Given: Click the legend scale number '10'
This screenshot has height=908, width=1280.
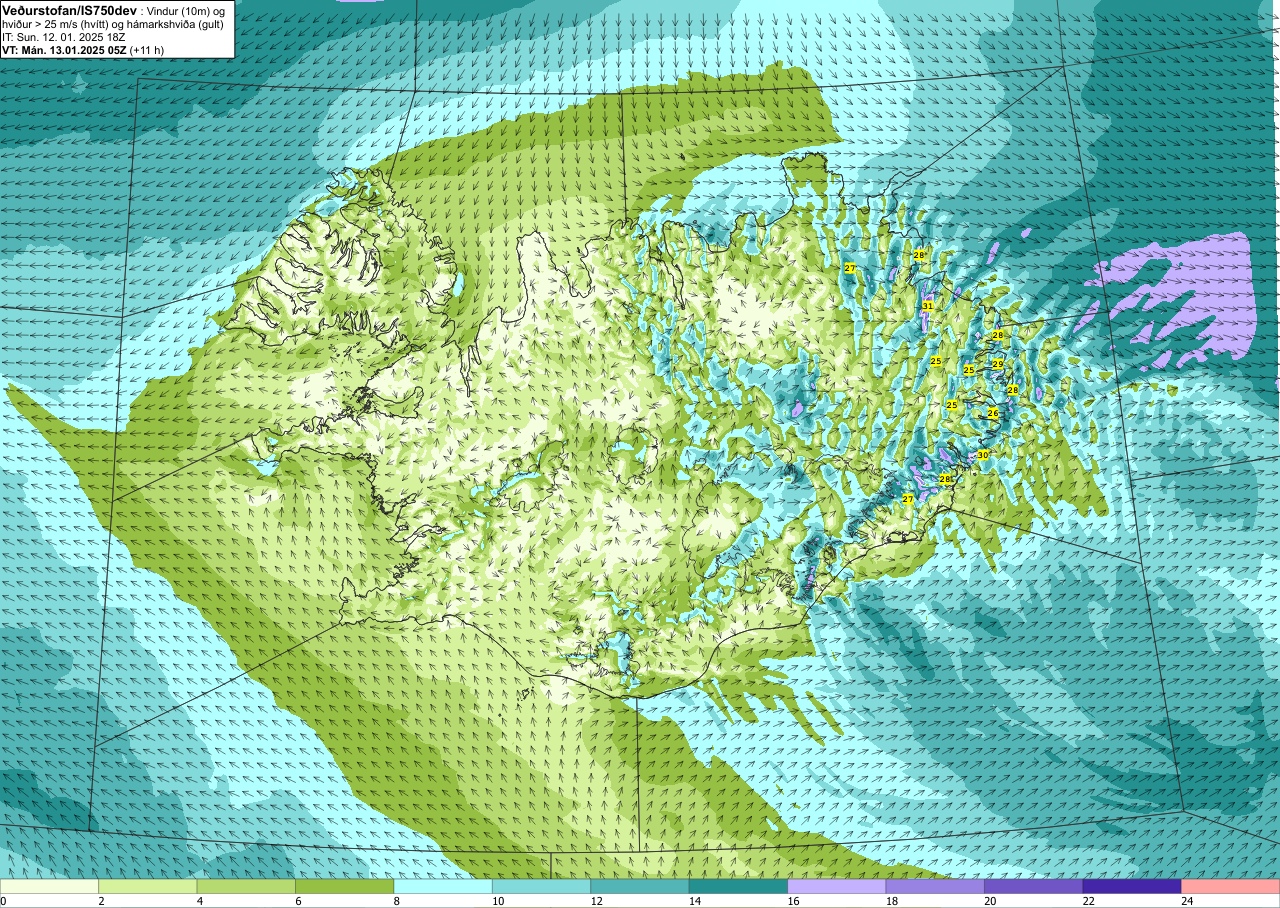Looking at the screenshot, I should click(x=498, y=901).
